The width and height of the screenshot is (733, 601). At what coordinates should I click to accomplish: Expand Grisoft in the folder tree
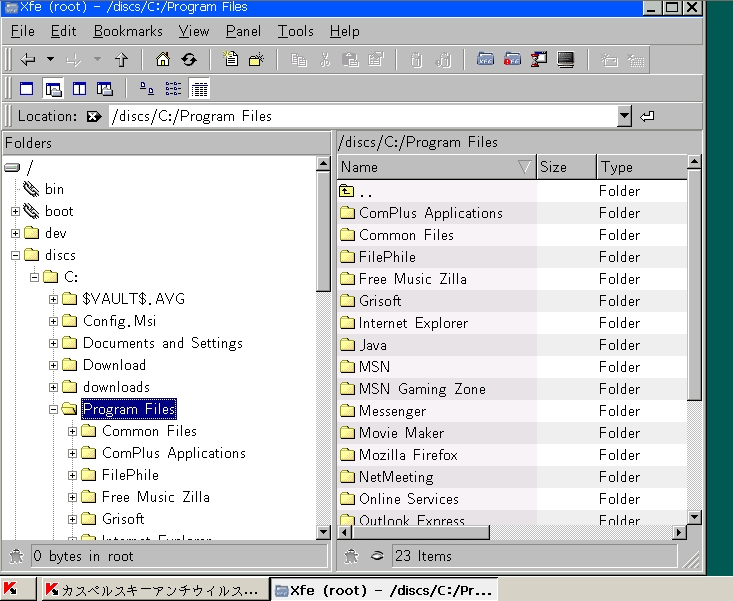tap(72, 520)
